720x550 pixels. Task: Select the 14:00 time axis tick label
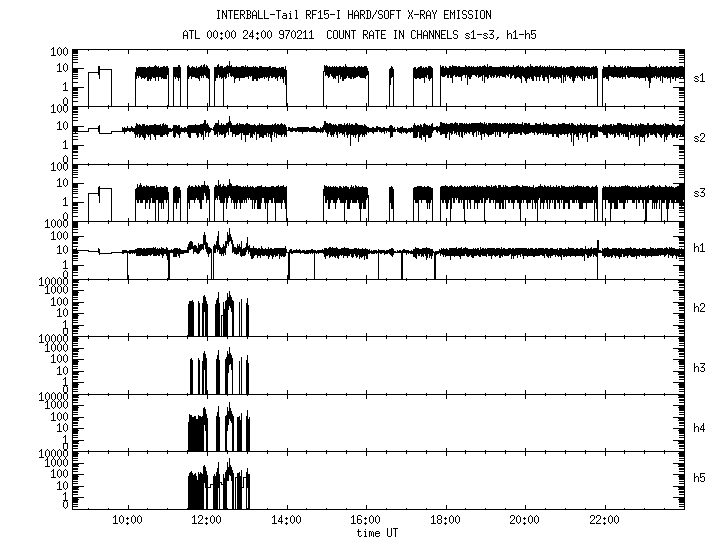pos(286,520)
